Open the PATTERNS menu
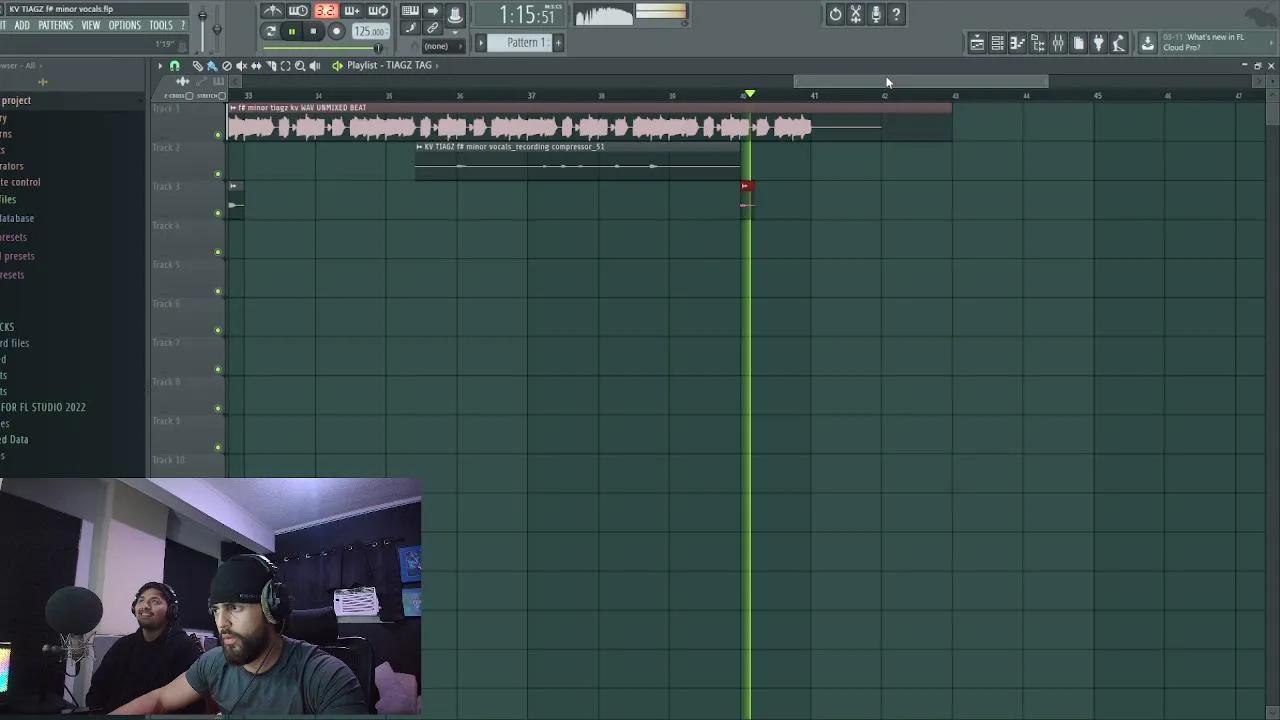 coord(56,25)
